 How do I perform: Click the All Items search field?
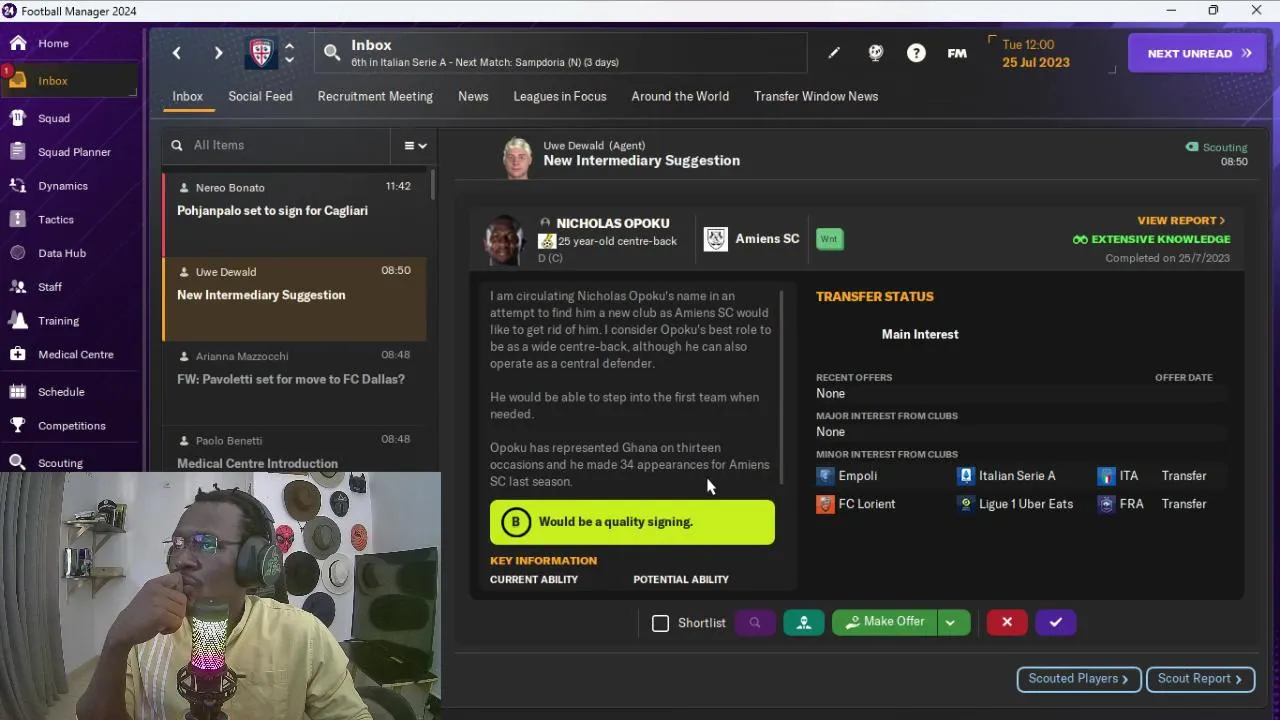click(276, 146)
